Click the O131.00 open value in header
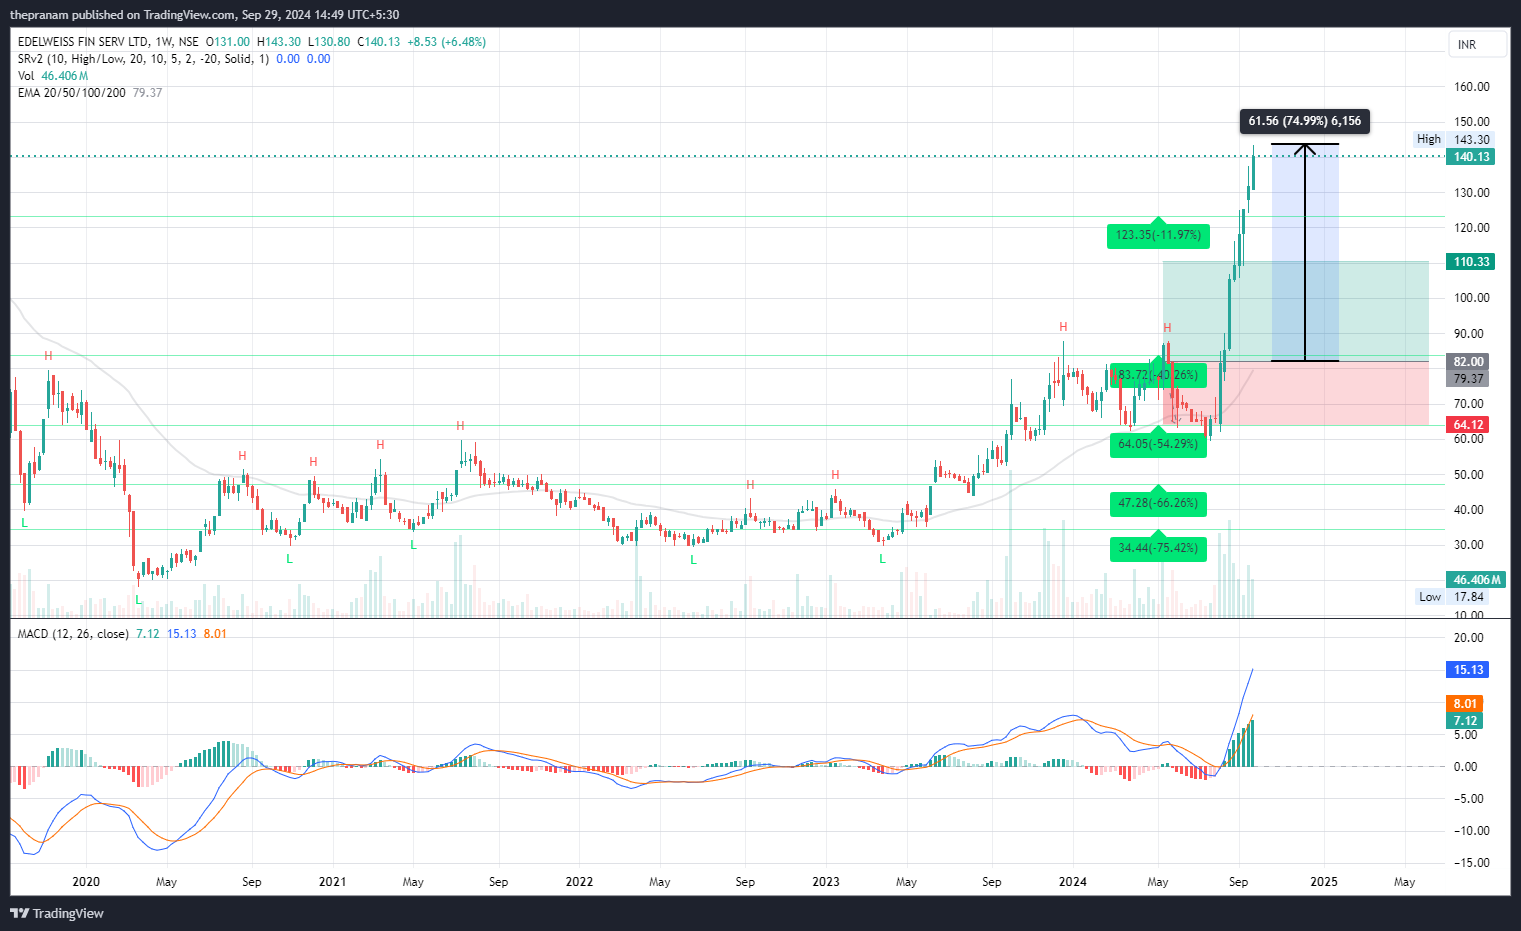This screenshot has width=1521, height=931. pyautogui.click(x=228, y=42)
